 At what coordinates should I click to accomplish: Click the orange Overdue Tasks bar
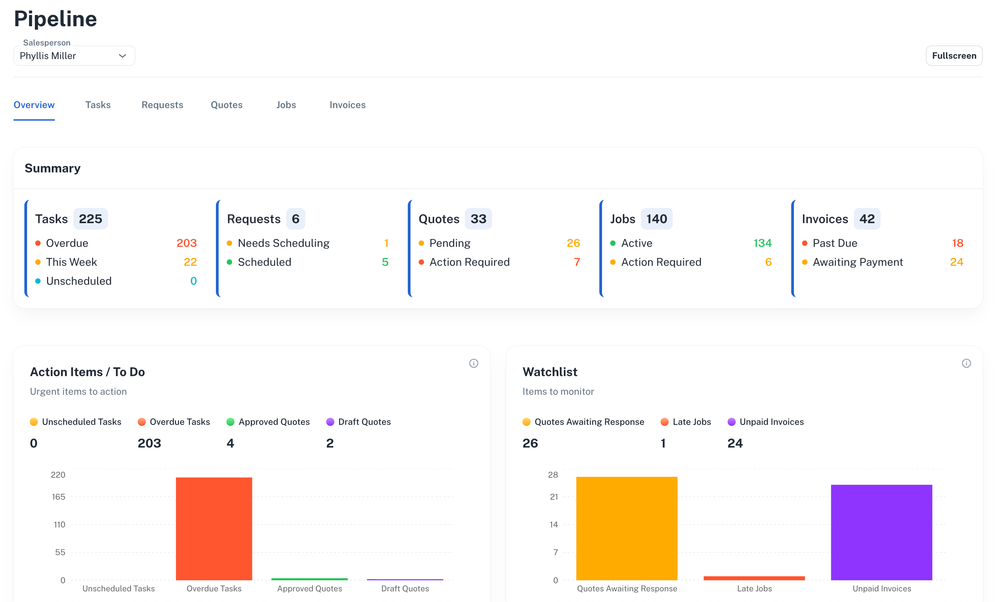214,528
